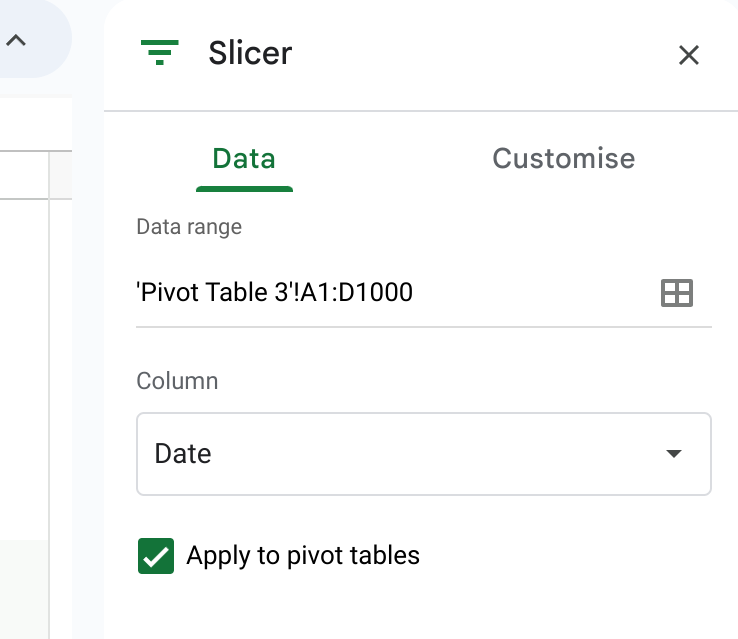Click the green Slicer filter icon
The width and height of the screenshot is (738, 639).
(160, 53)
